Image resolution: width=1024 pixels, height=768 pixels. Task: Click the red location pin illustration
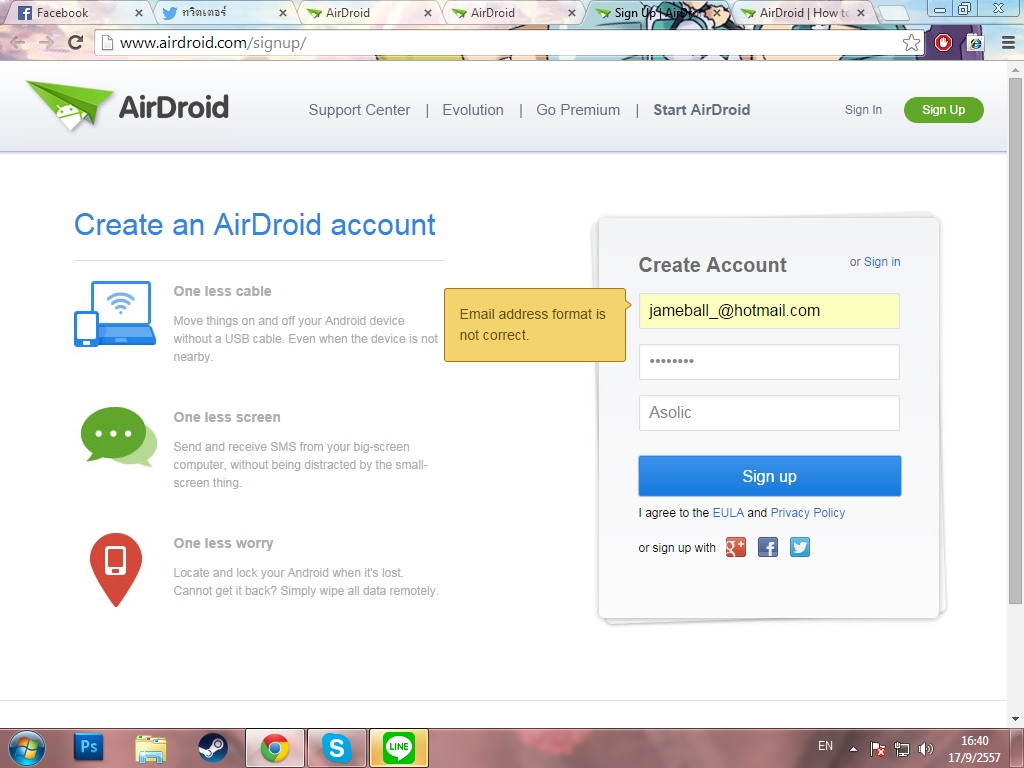point(116,570)
